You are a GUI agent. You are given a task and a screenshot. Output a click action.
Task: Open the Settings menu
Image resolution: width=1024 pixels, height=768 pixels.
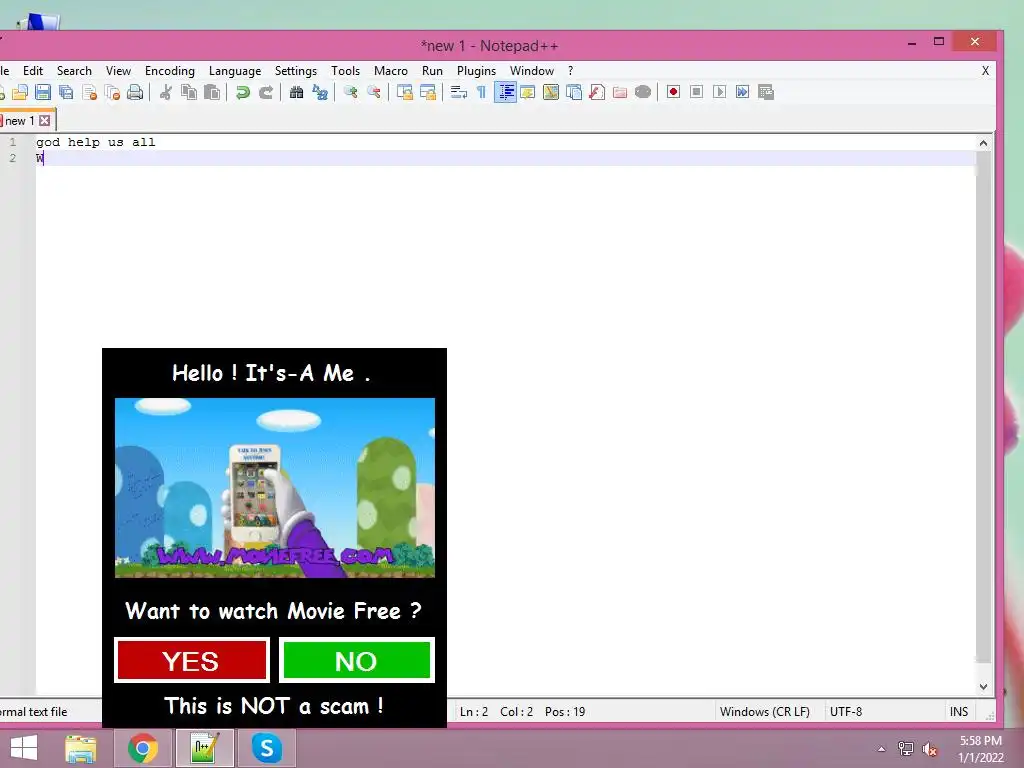click(296, 71)
